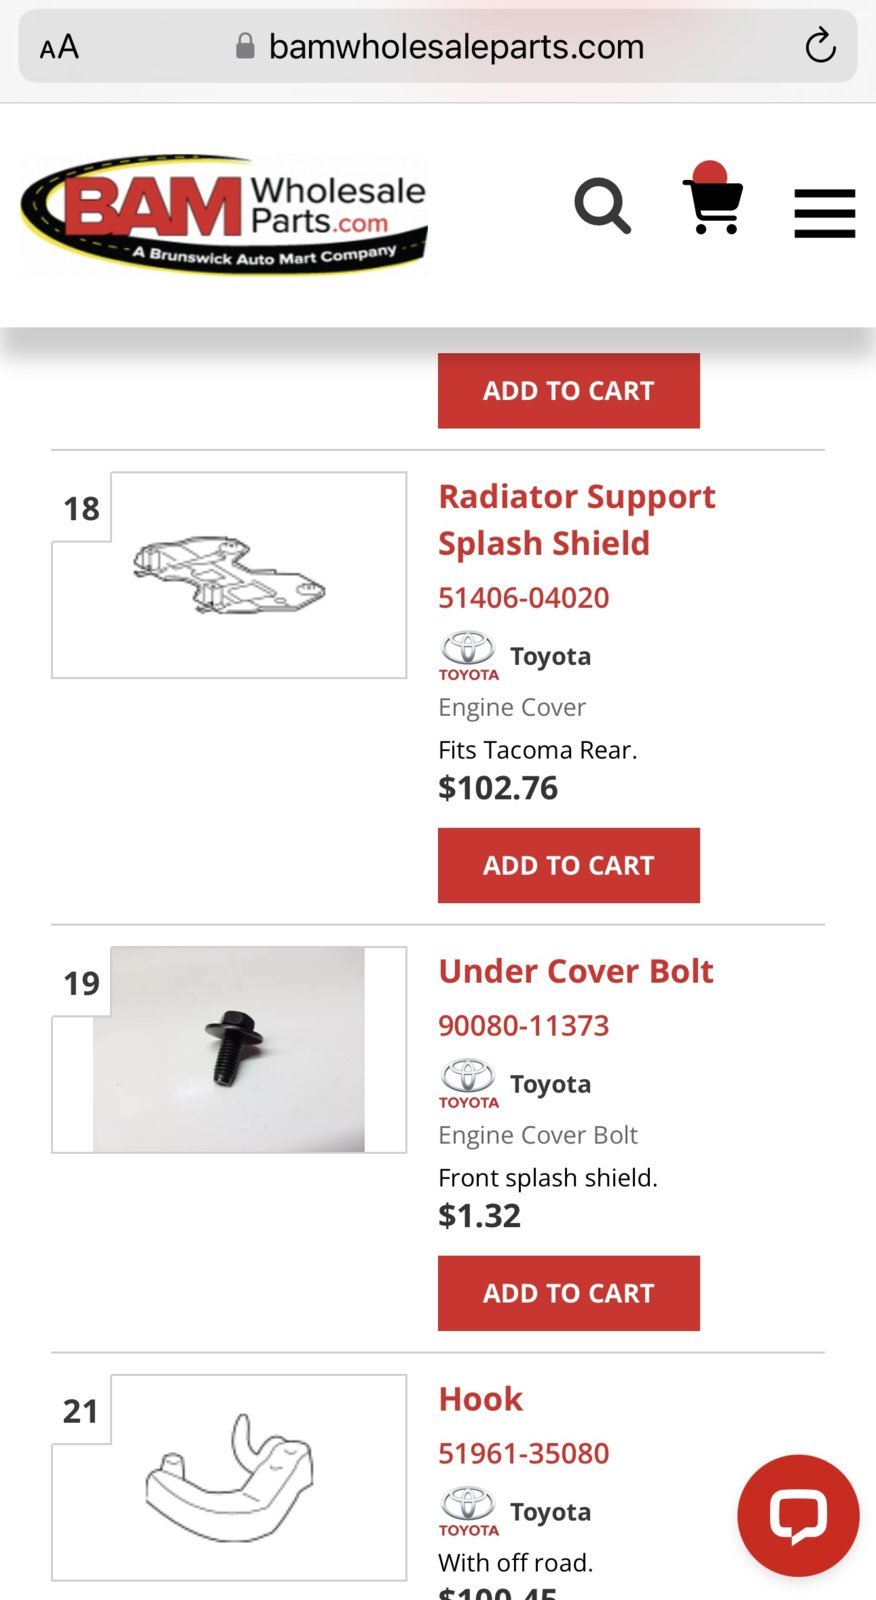
Task: Add Under Cover Bolt to cart
Action: click(569, 1293)
